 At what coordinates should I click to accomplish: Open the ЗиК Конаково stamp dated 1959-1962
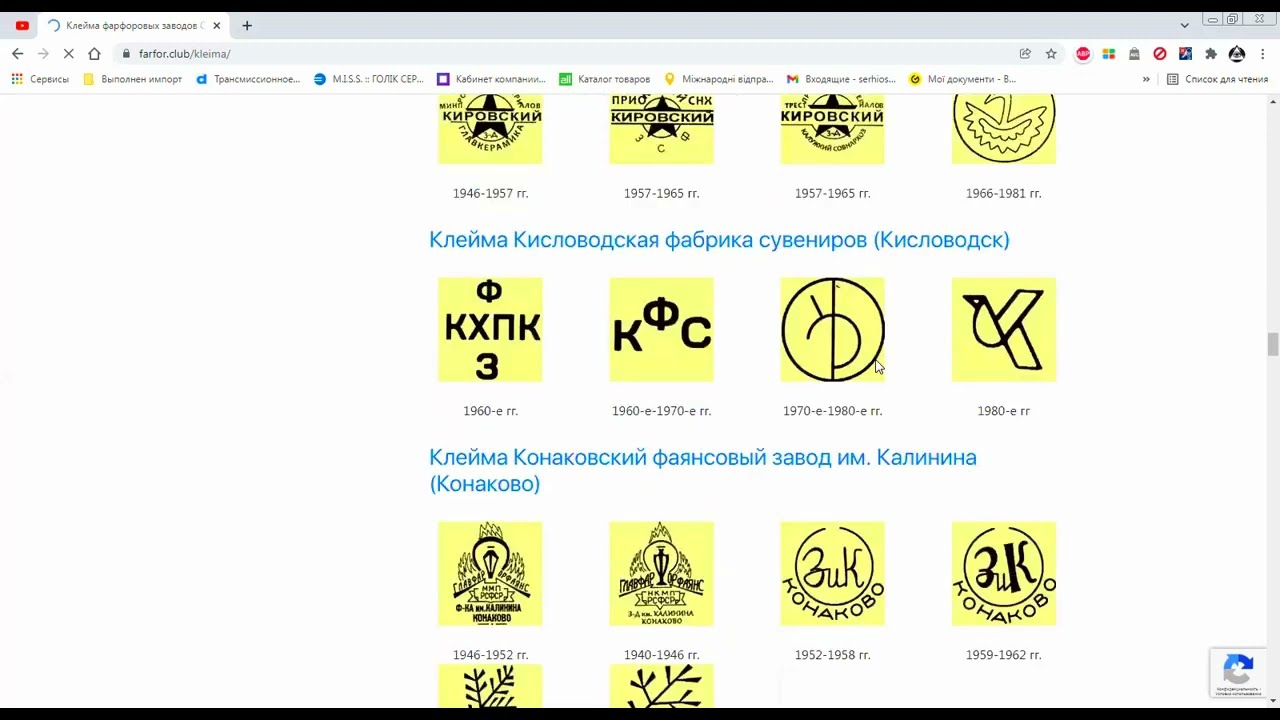[x=1003, y=574]
